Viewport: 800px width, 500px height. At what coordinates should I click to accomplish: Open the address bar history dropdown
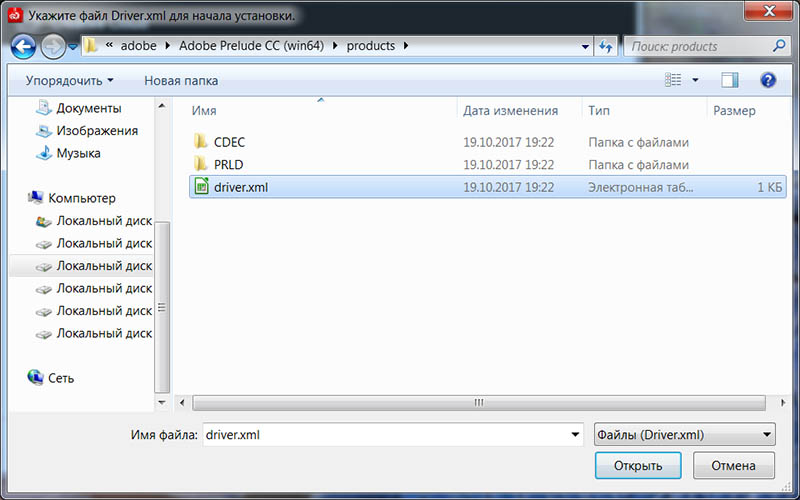pos(585,46)
